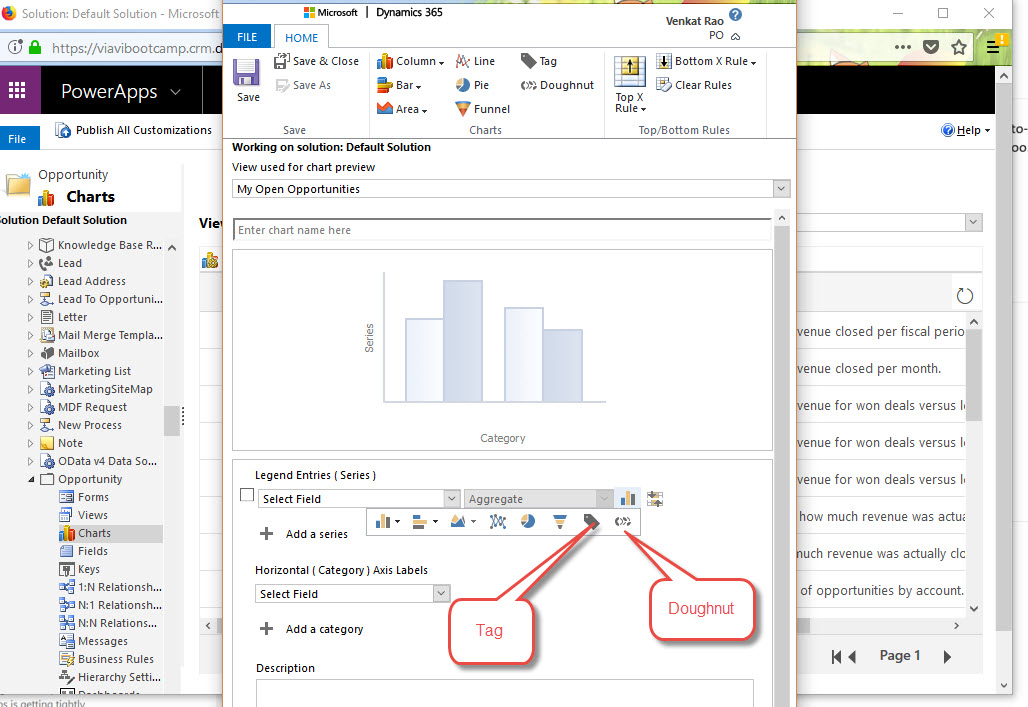Switch to the FILE tab
Image resolution: width=1028 pixels, height=707 pixels.
(x=246, y=38)
